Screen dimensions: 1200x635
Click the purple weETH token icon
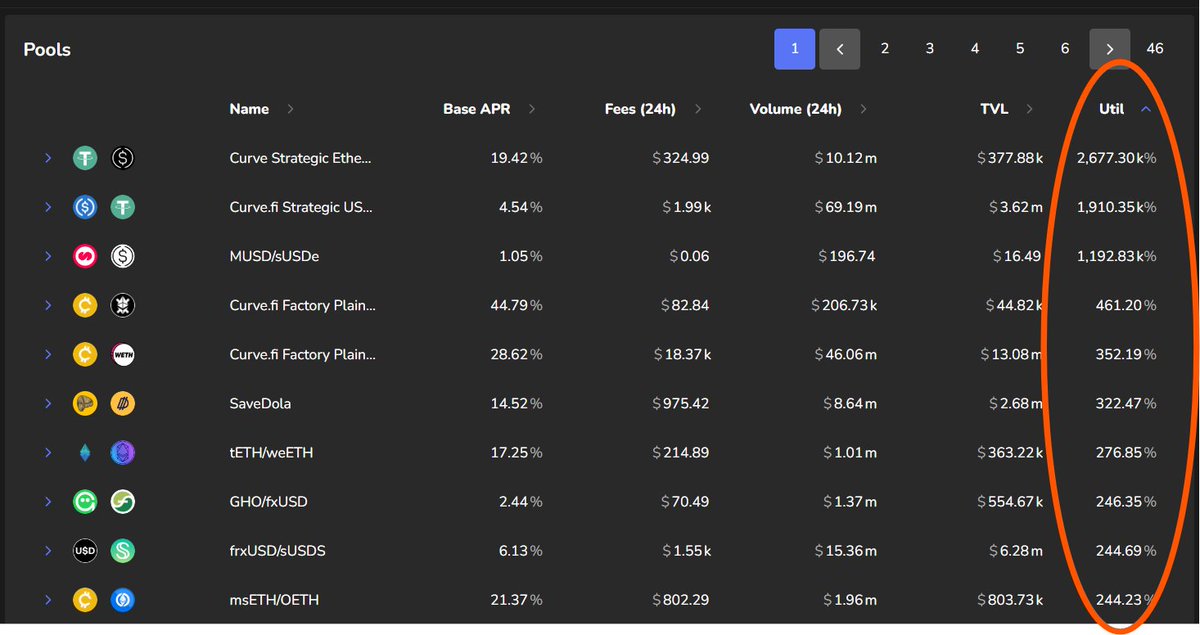(x=123, y=452)
